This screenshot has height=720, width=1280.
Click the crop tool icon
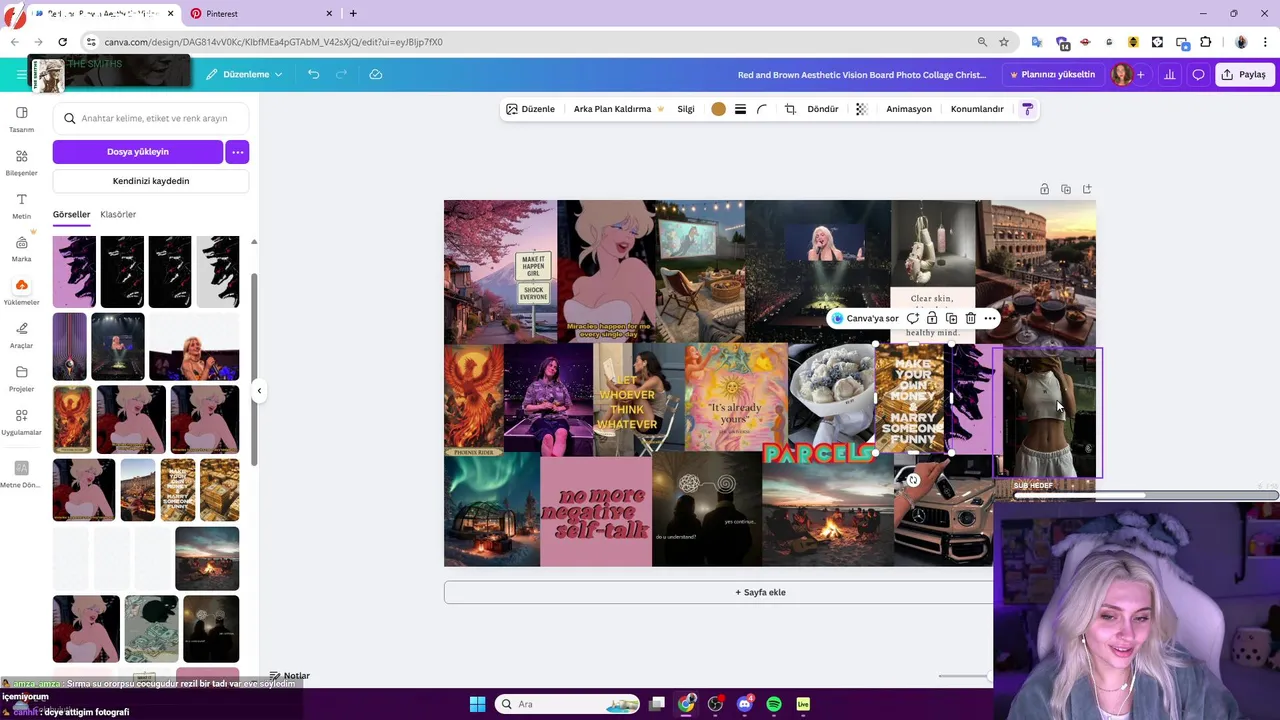pos(790,109)
